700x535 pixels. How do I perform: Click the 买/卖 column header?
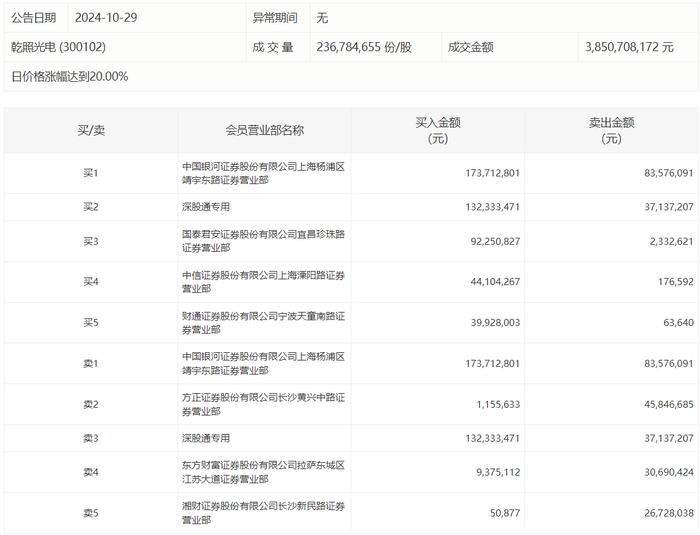pyautogui.click(x=91, y=130)
